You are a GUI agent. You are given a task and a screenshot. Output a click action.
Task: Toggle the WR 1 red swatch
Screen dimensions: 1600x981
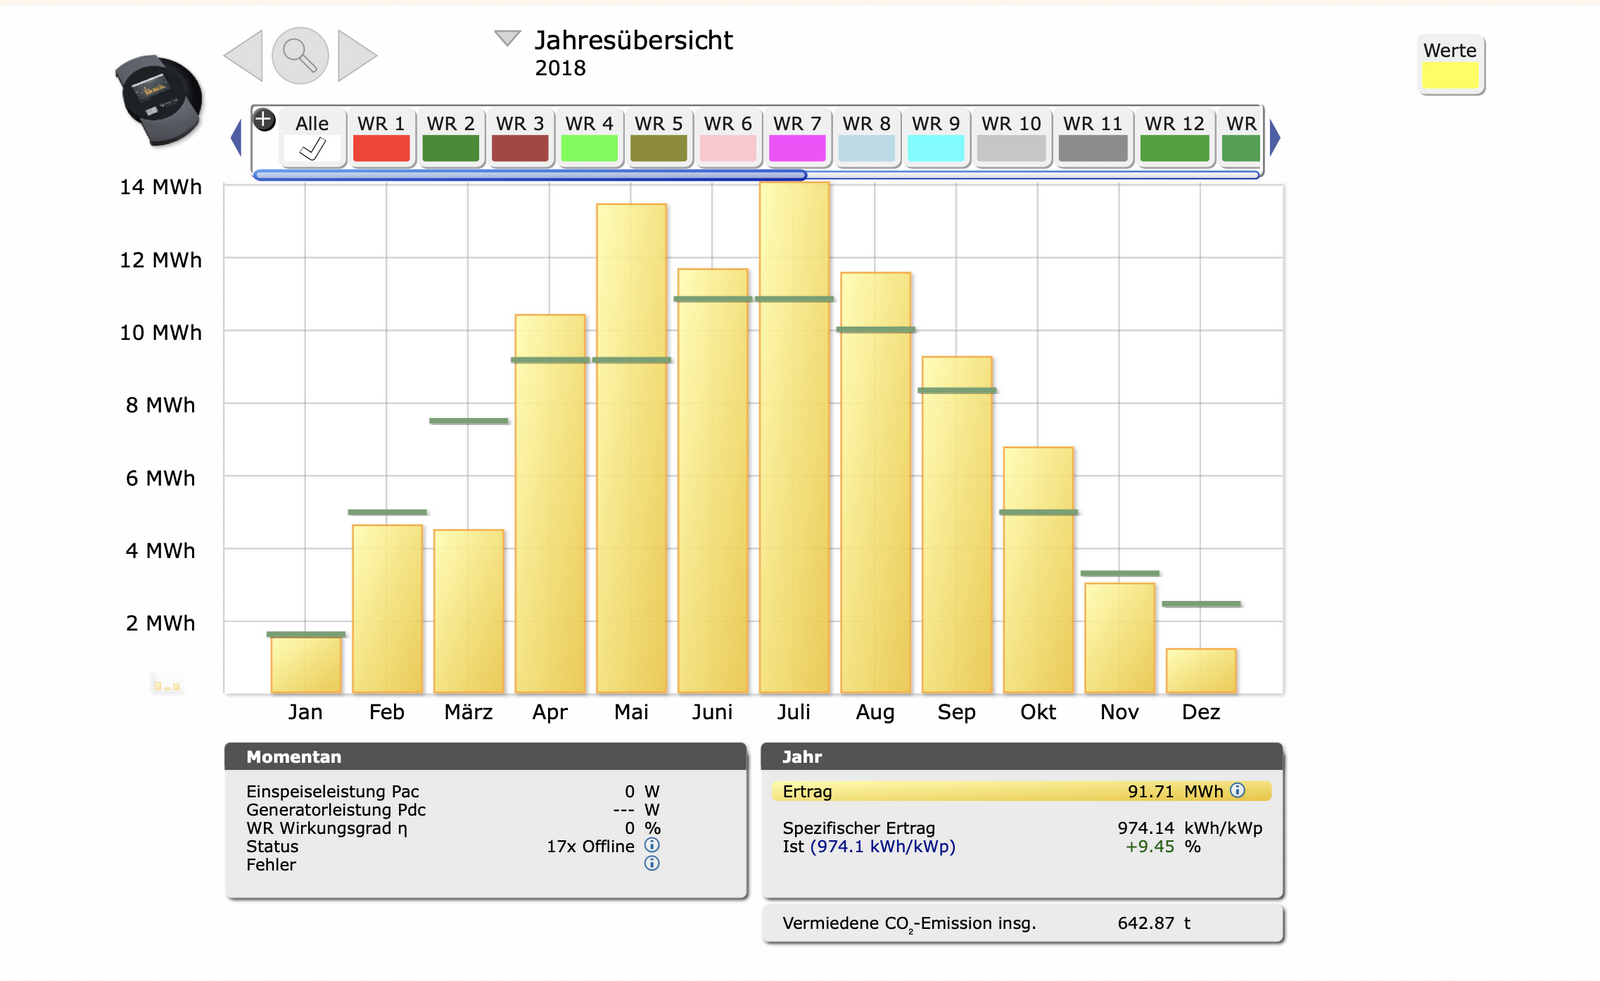pos(381,149)
